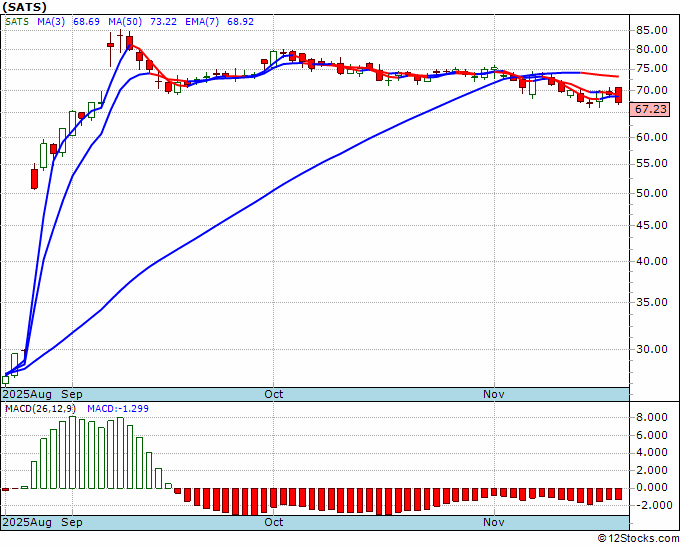Image resolution: width=680 pixels, height=546 pixels.
Task: Click the 45.00 price axis label
Action: click(x=651, y=225)
